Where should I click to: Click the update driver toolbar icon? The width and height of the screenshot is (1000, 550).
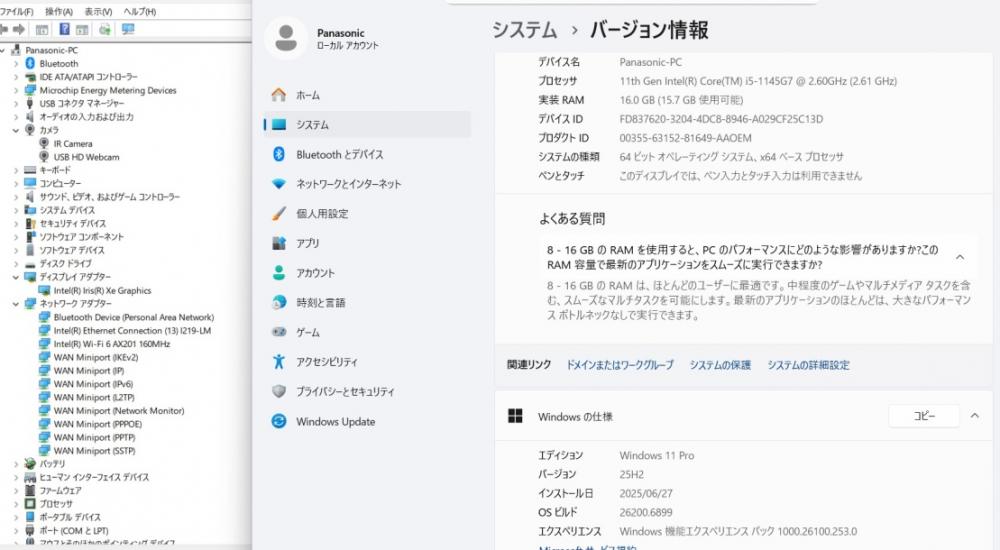pos(105,29)
